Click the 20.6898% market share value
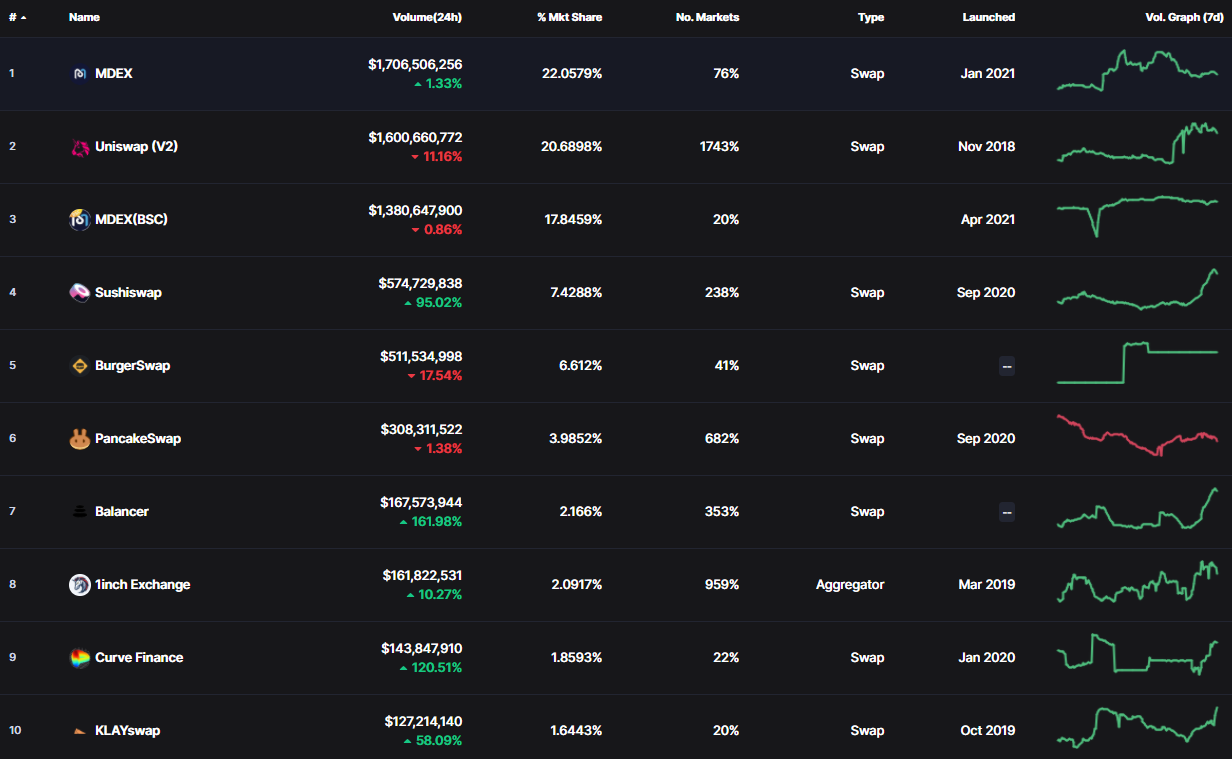 pos(572,147)
